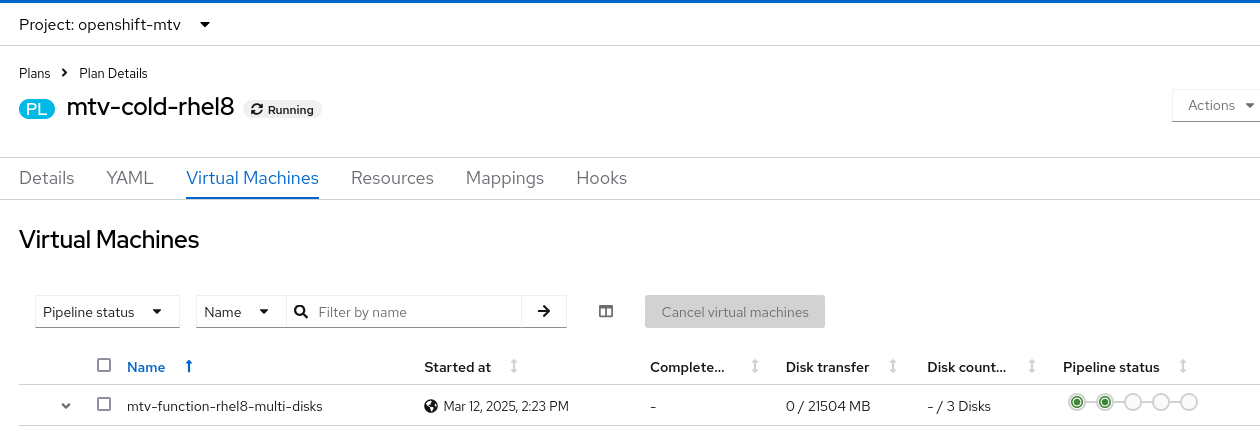Switch to the YAML tab

coord(130,178)
